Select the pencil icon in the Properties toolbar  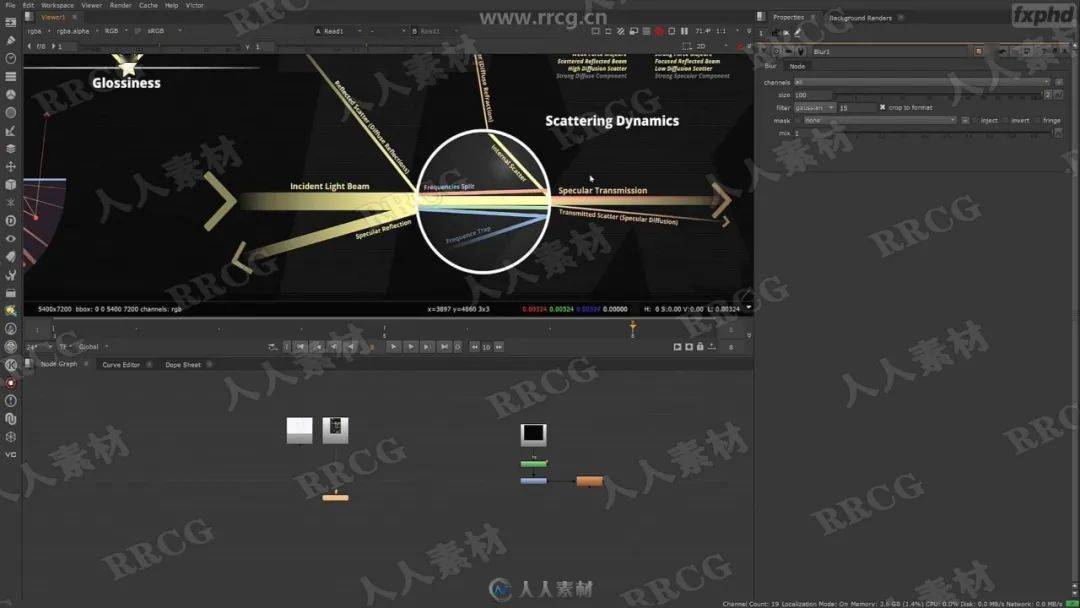(798, 32)
